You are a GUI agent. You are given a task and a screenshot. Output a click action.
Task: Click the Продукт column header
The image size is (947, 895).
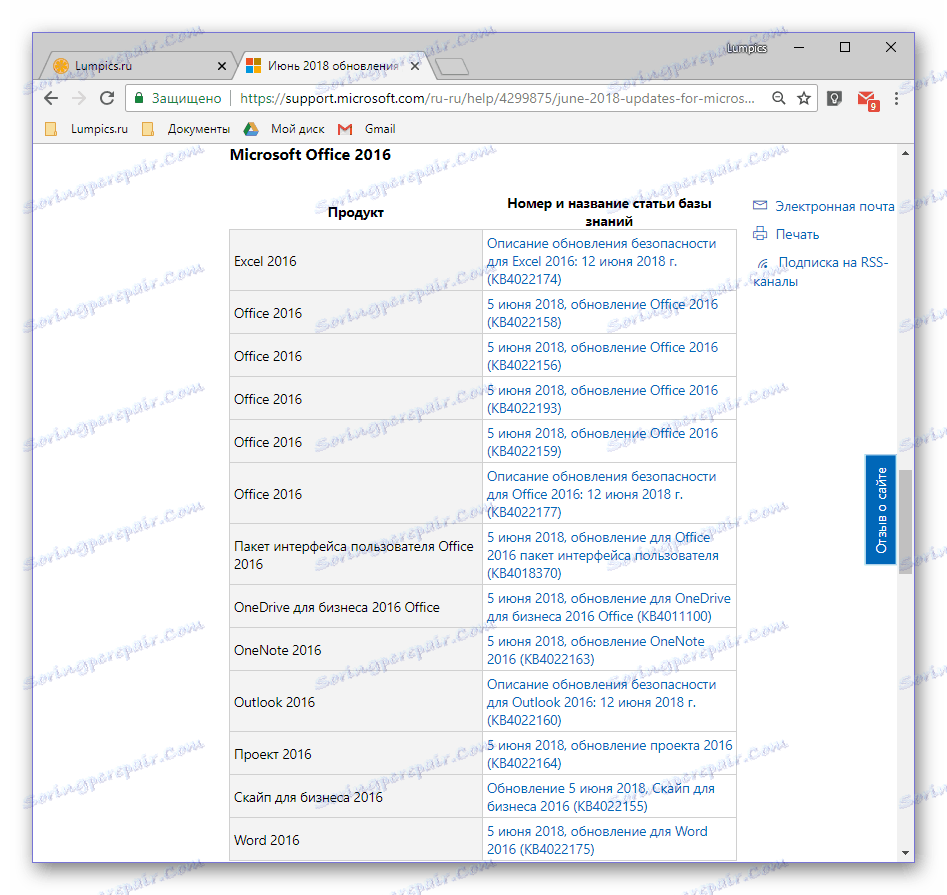coord(356,212)
